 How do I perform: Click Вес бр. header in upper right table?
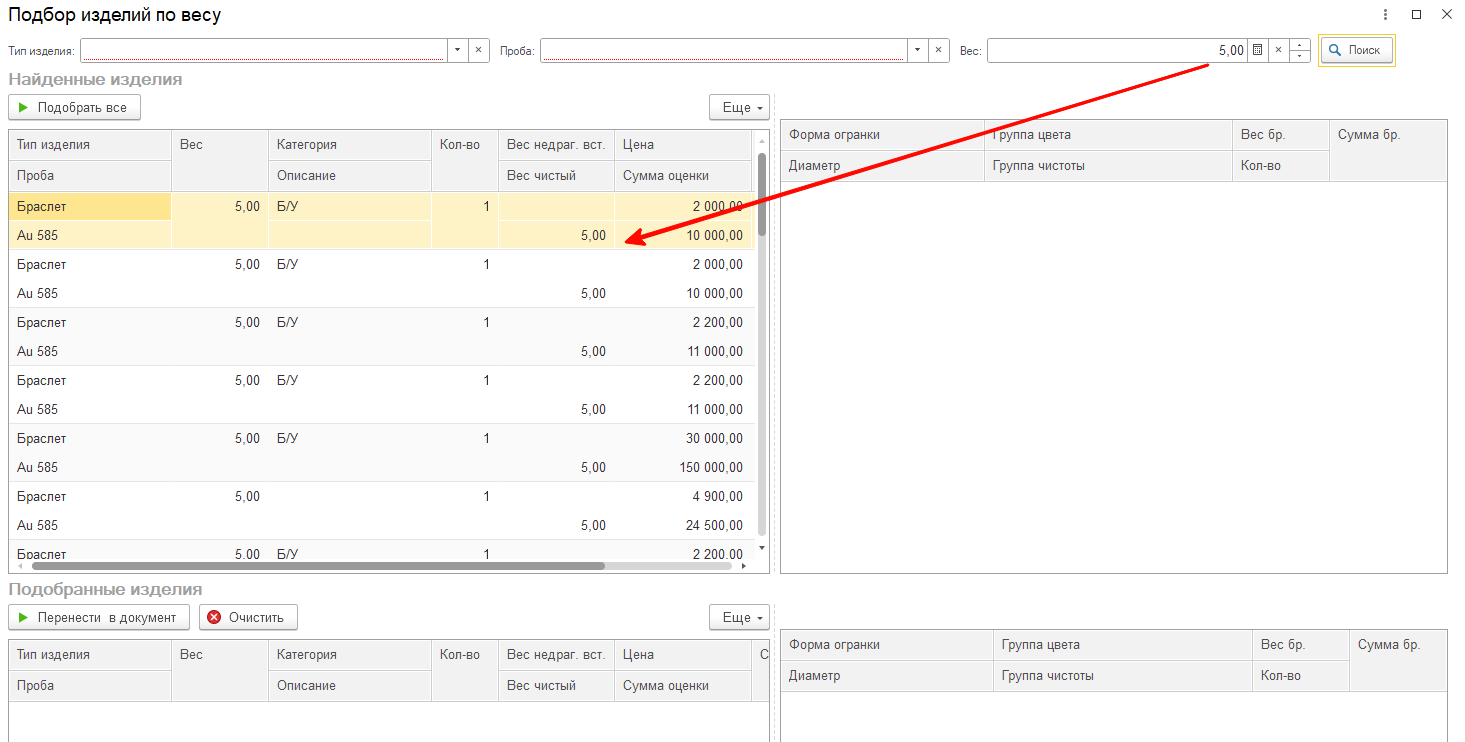pos(1281,135)
